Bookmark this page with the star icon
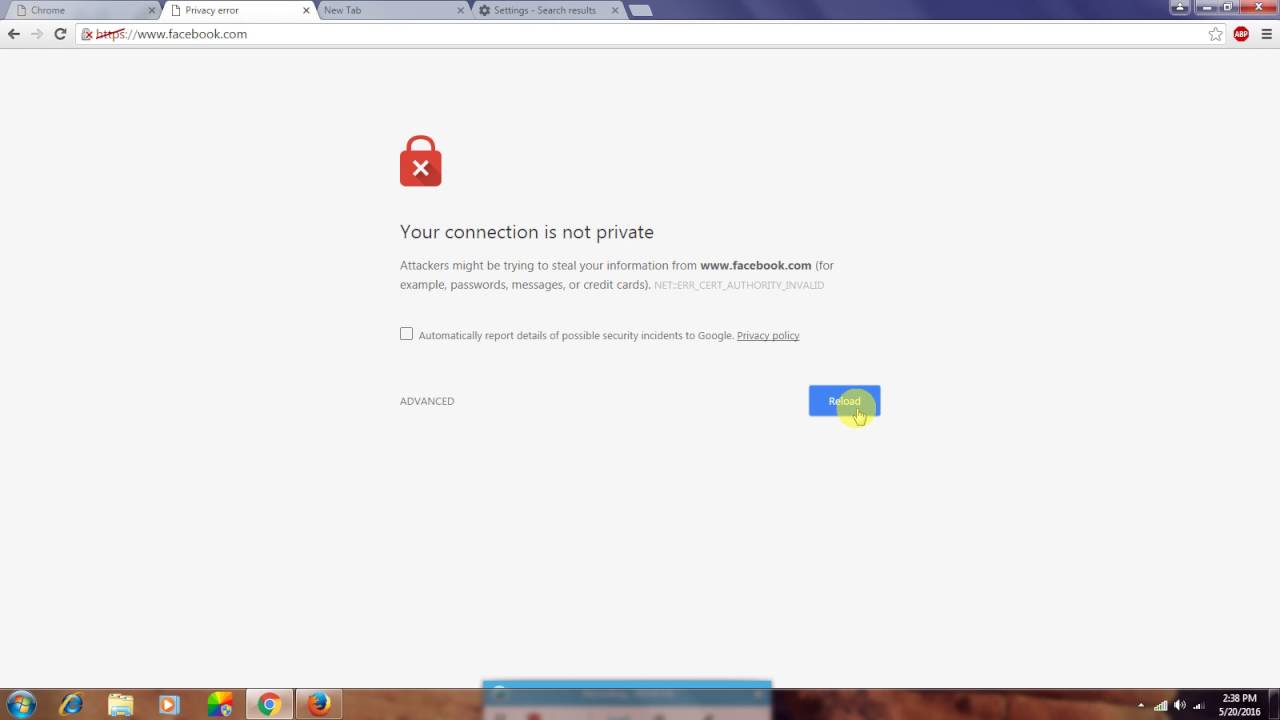This screenshot has width=1280, height=720. (1215, 34)
